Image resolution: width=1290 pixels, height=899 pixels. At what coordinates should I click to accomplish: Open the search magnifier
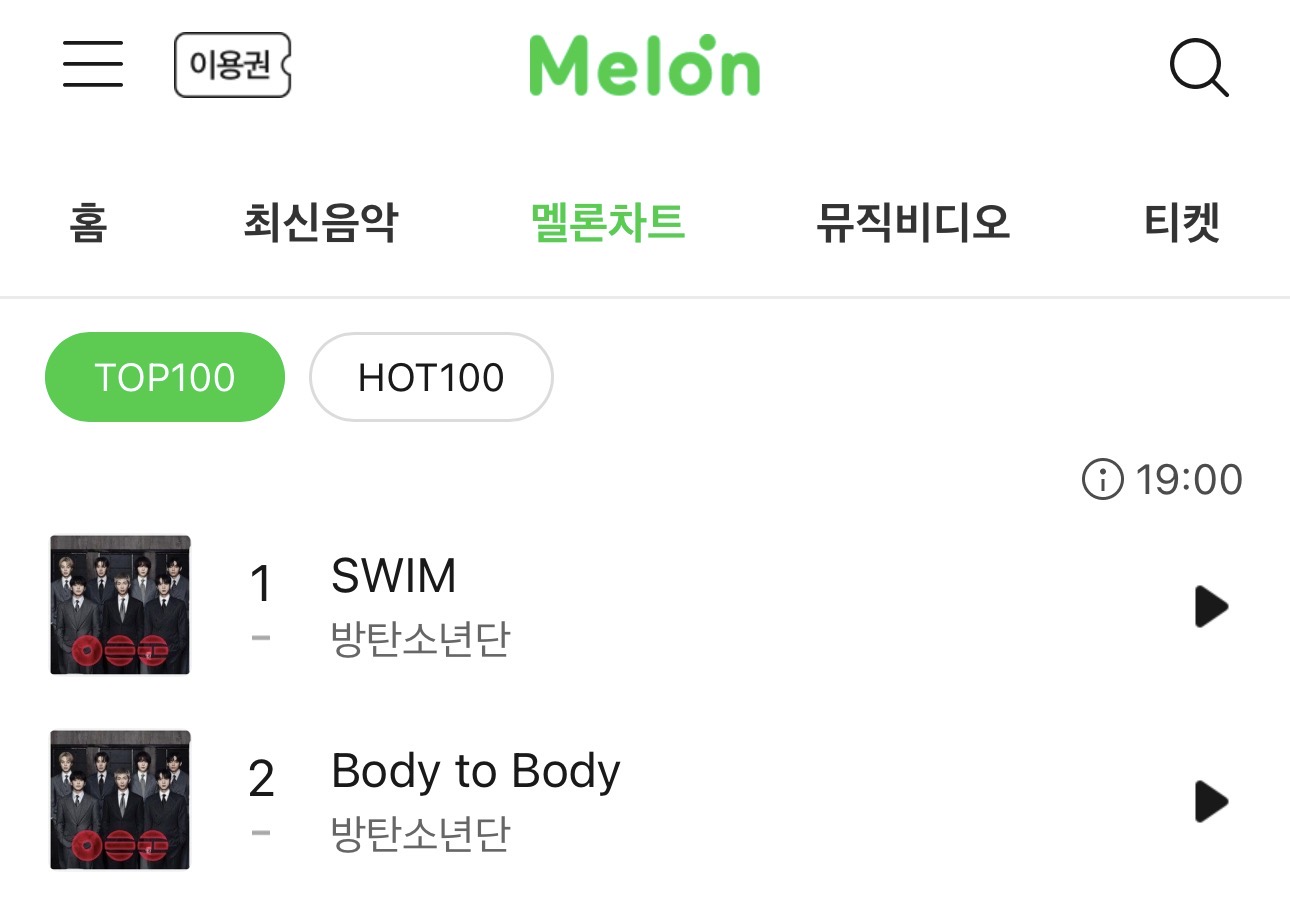(x=1197, y=68)
